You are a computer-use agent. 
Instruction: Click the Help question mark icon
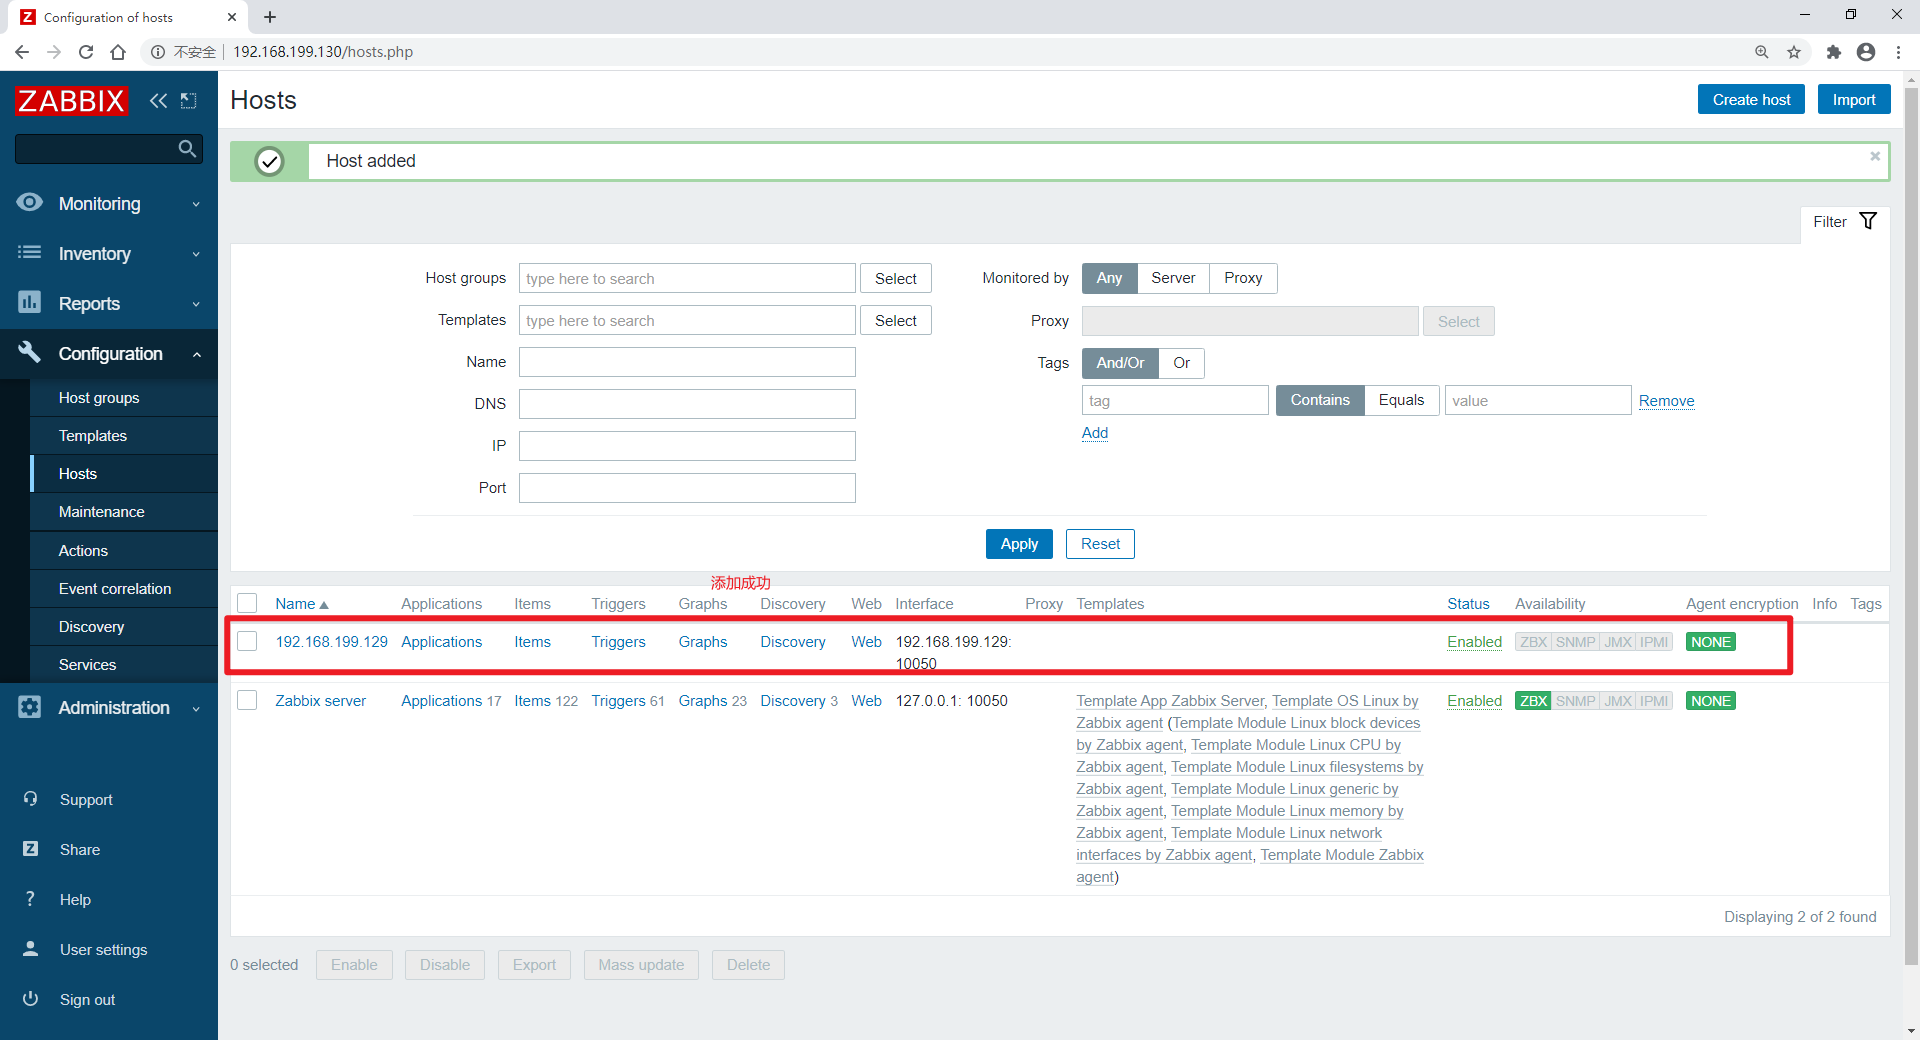[30, 899]
